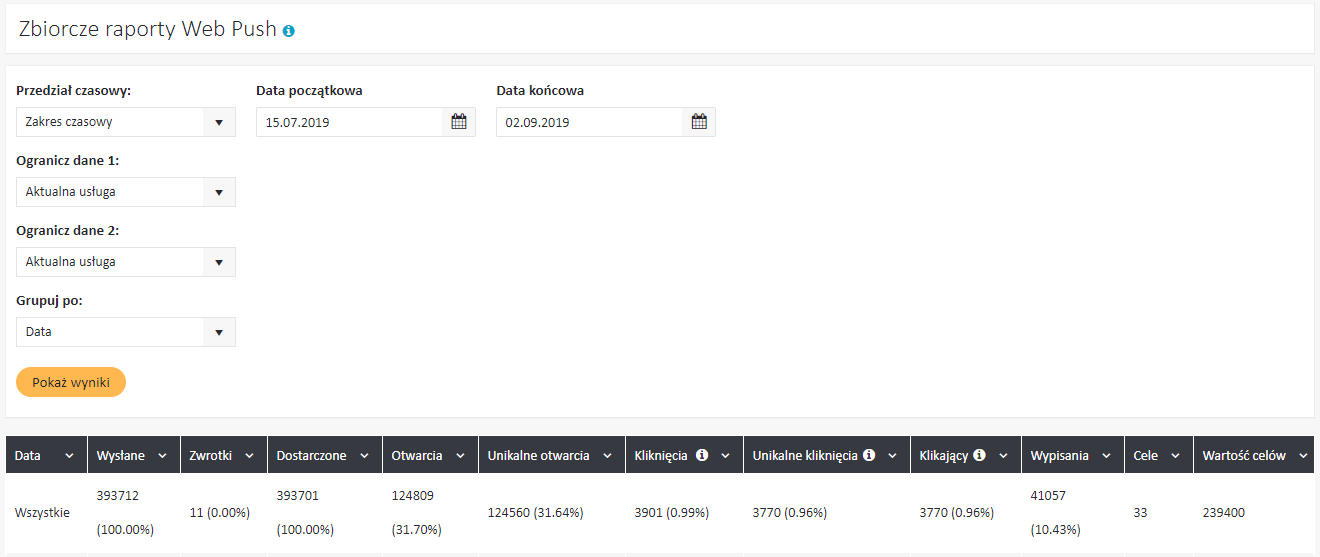Screen dimensions: 1320x557
Task: Open the Zwrotki column chevron menu
Action: (x=249, y=456)
